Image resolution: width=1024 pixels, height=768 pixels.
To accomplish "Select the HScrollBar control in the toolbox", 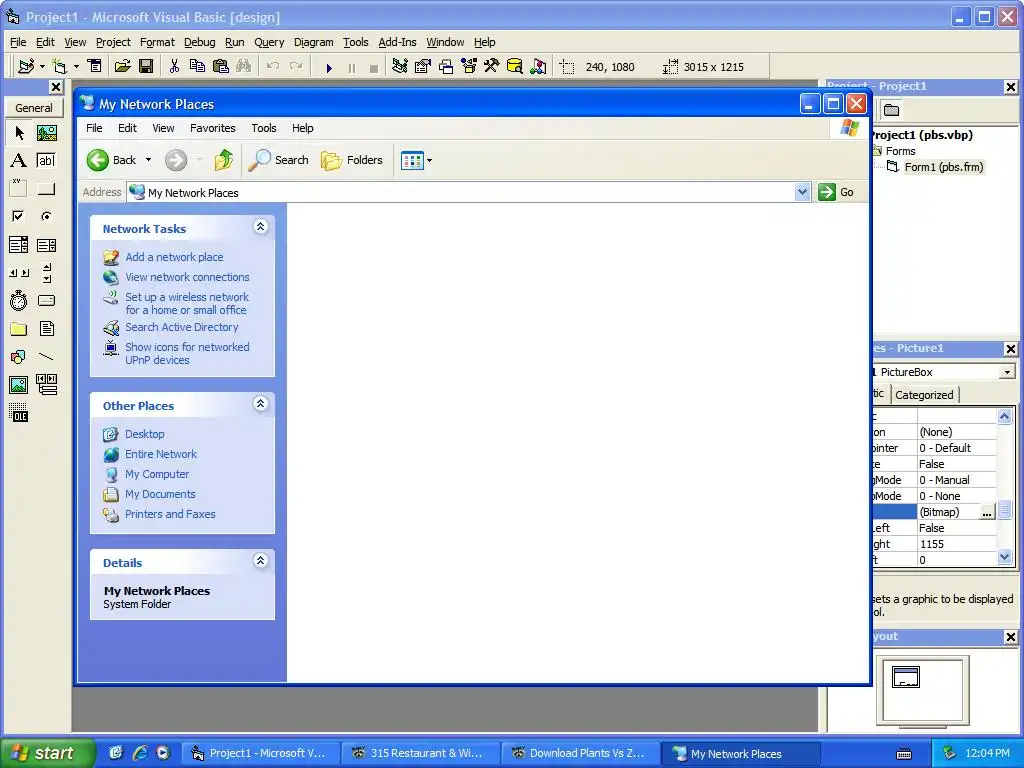I will (19, 273).
